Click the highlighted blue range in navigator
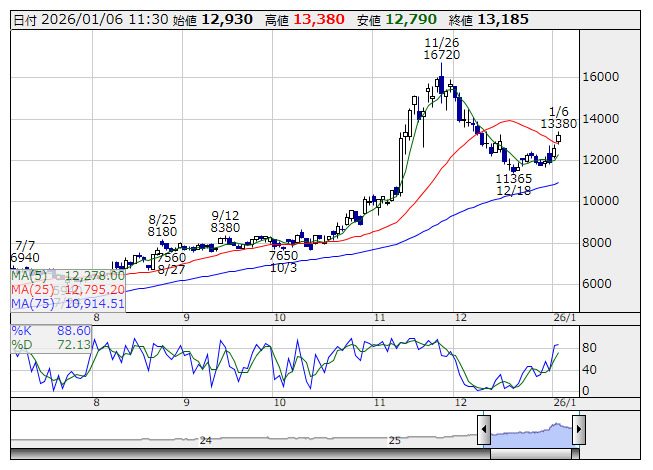The height and width of the screenshot is (470, 653). (531, 433)
